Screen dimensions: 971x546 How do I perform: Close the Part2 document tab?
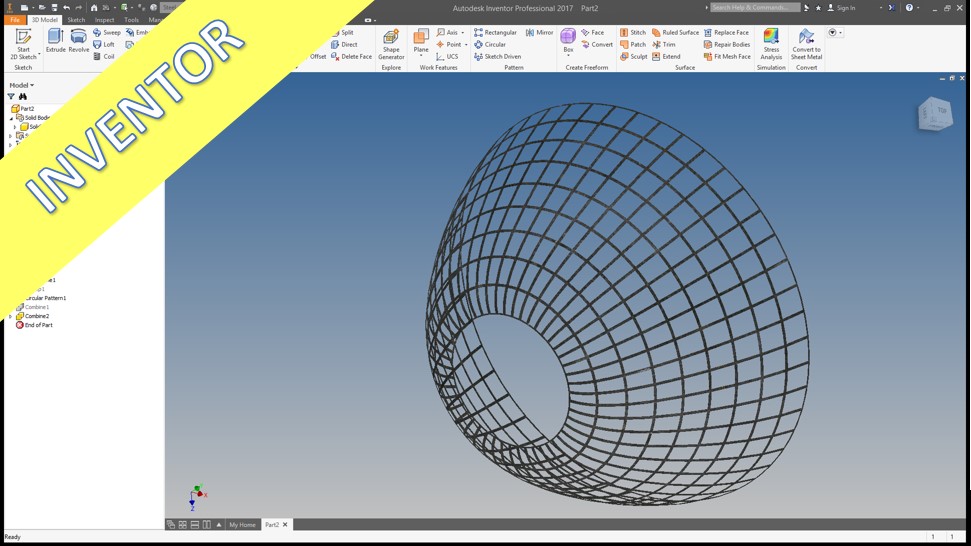[x=285, y=525]
